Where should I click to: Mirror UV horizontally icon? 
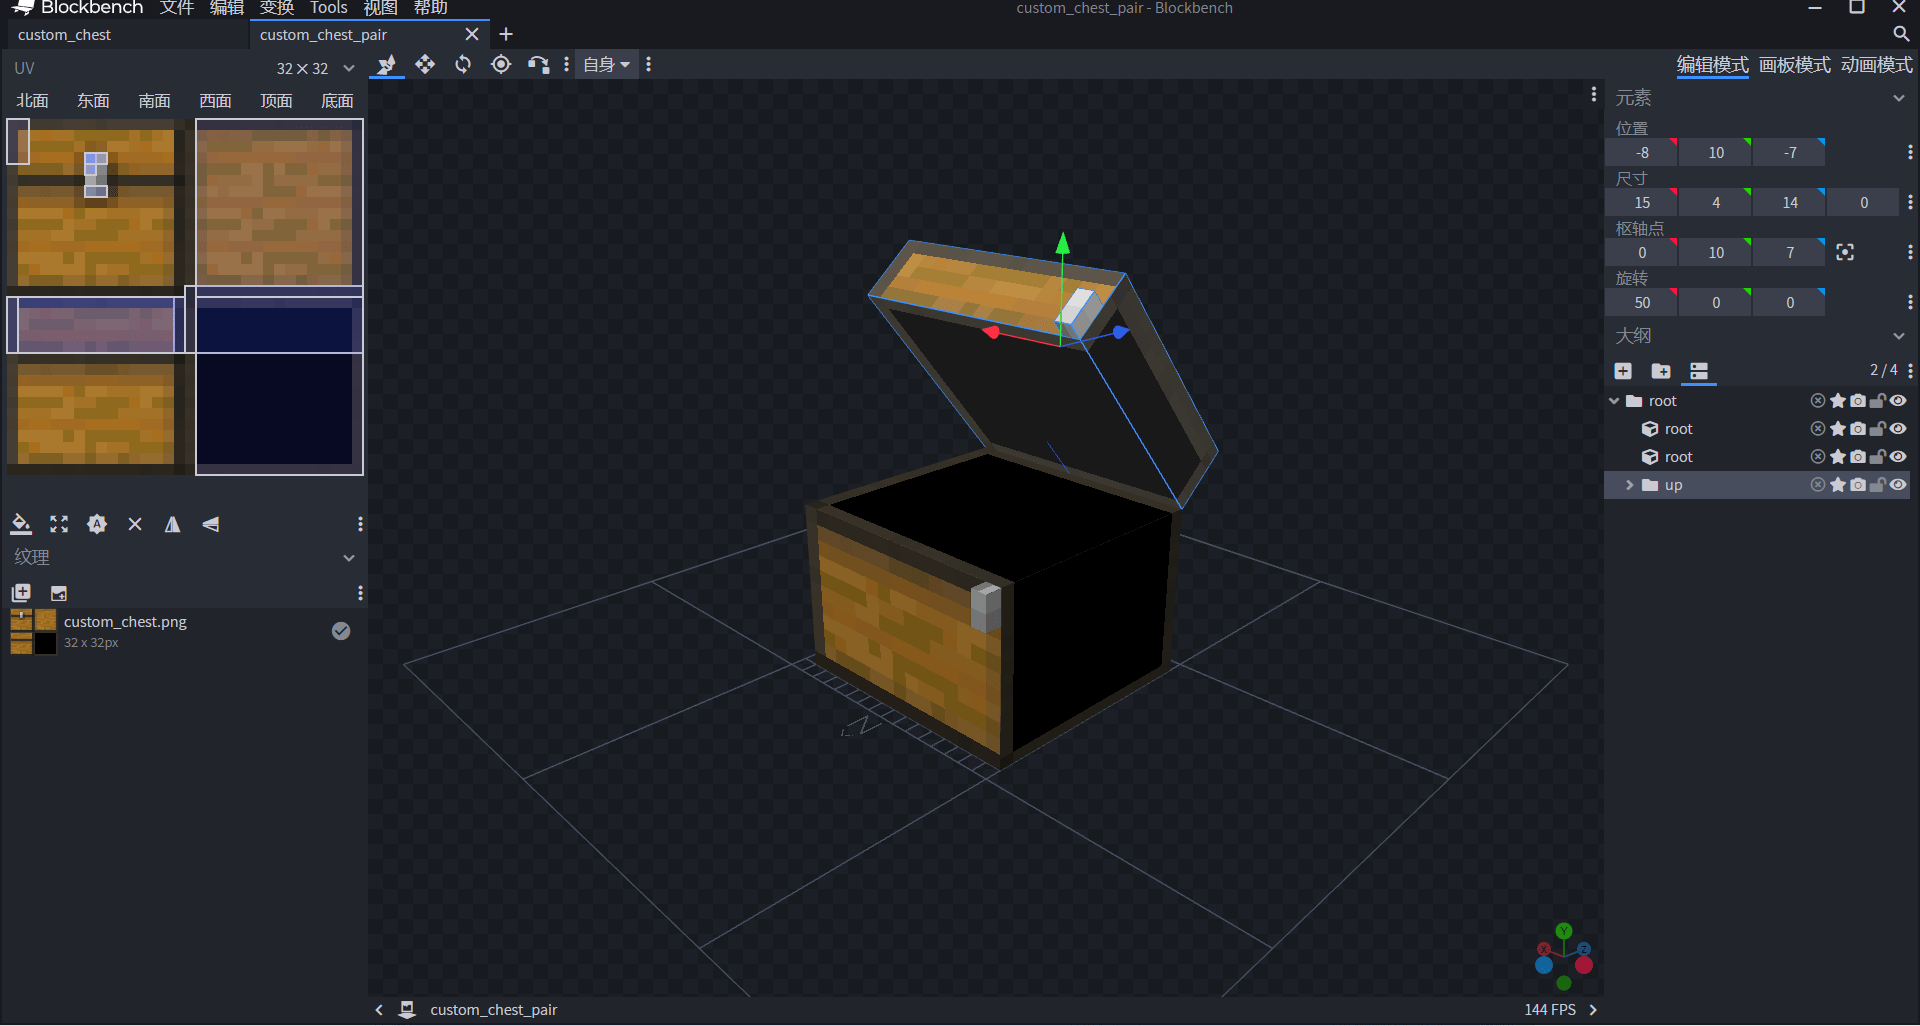[172, 524]
